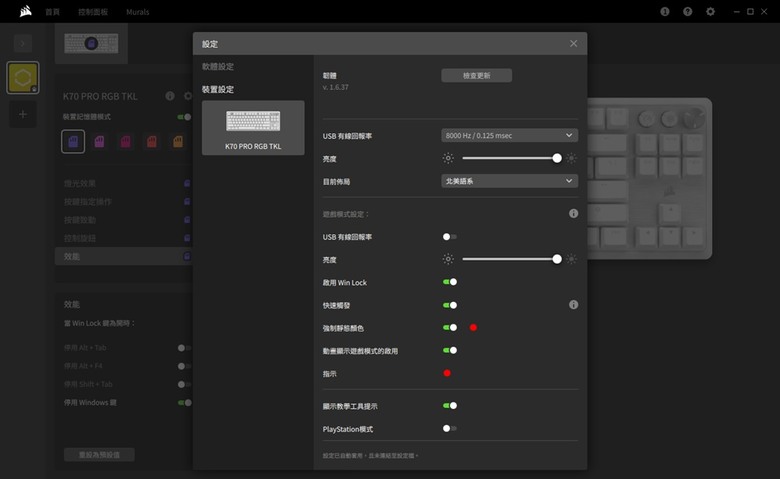The image size is (780, 479).
Task: Select 效能 menu item
Action: tap(123, 256)
